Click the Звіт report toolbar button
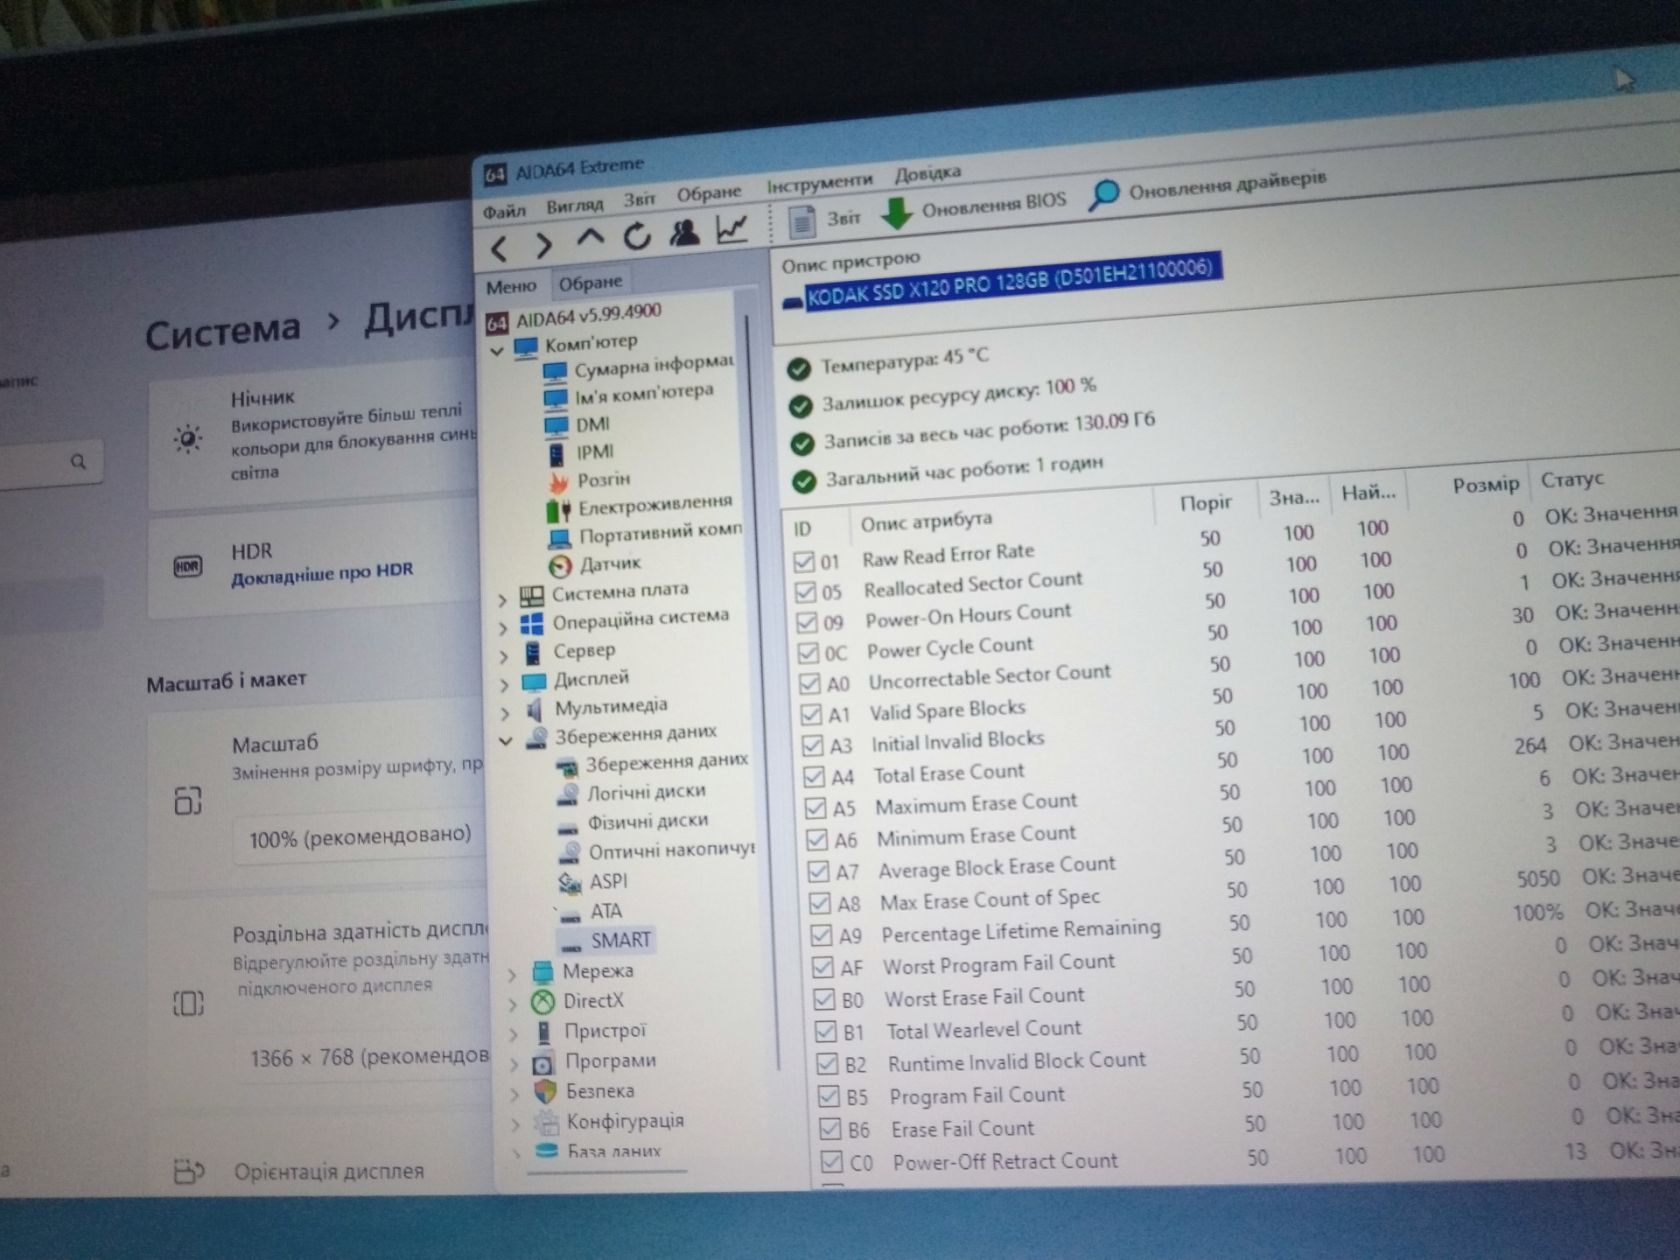 [x=824, y=220]
